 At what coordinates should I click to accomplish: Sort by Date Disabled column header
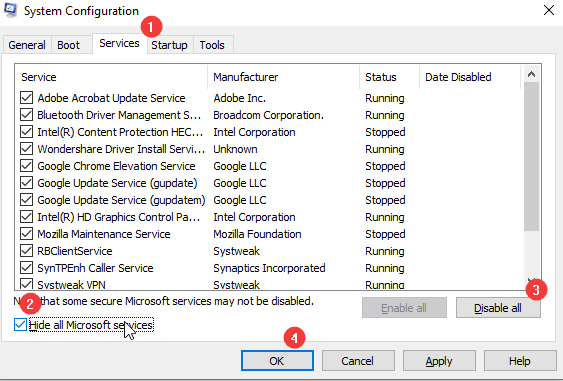(x=470, y=77)
